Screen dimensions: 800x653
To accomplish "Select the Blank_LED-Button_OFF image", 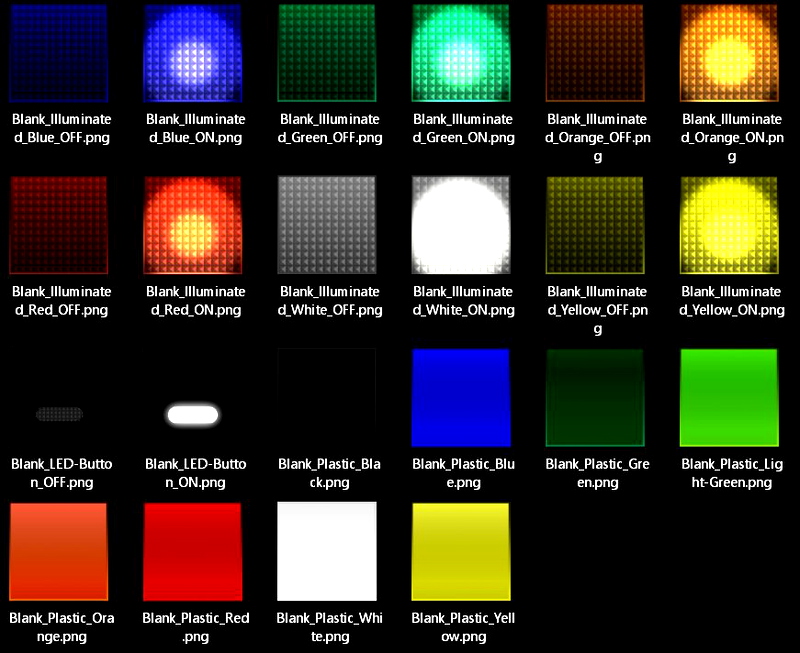I will (x=59, y=412).
